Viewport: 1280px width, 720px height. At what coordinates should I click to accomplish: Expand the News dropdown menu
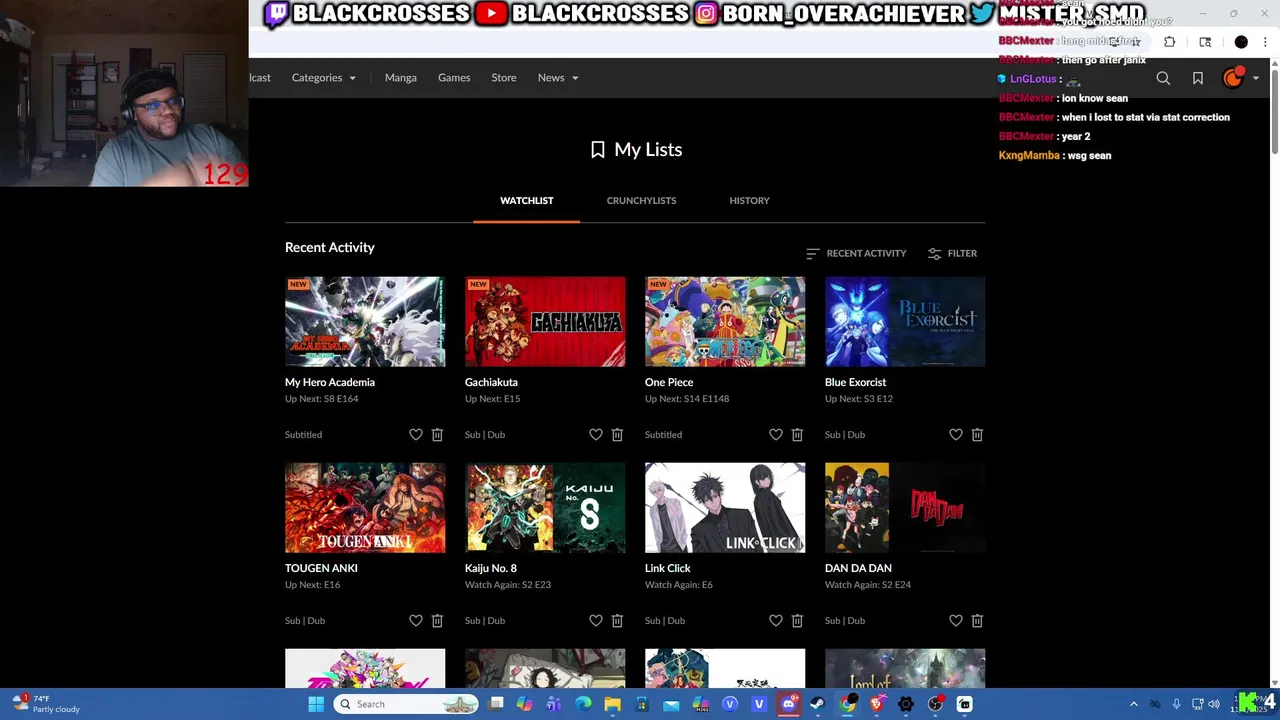(558, 78)
